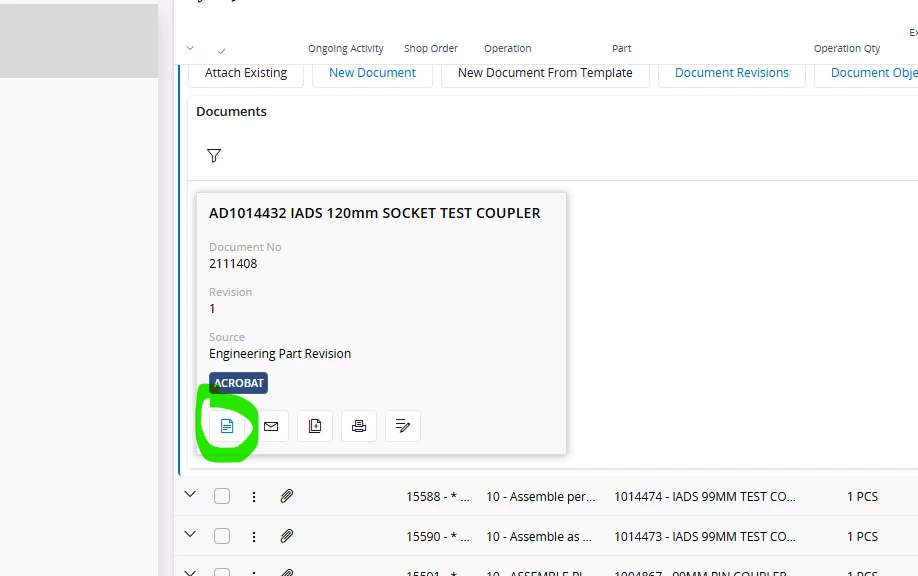Click the select-all checkmark in table header

tap(221, 51)
